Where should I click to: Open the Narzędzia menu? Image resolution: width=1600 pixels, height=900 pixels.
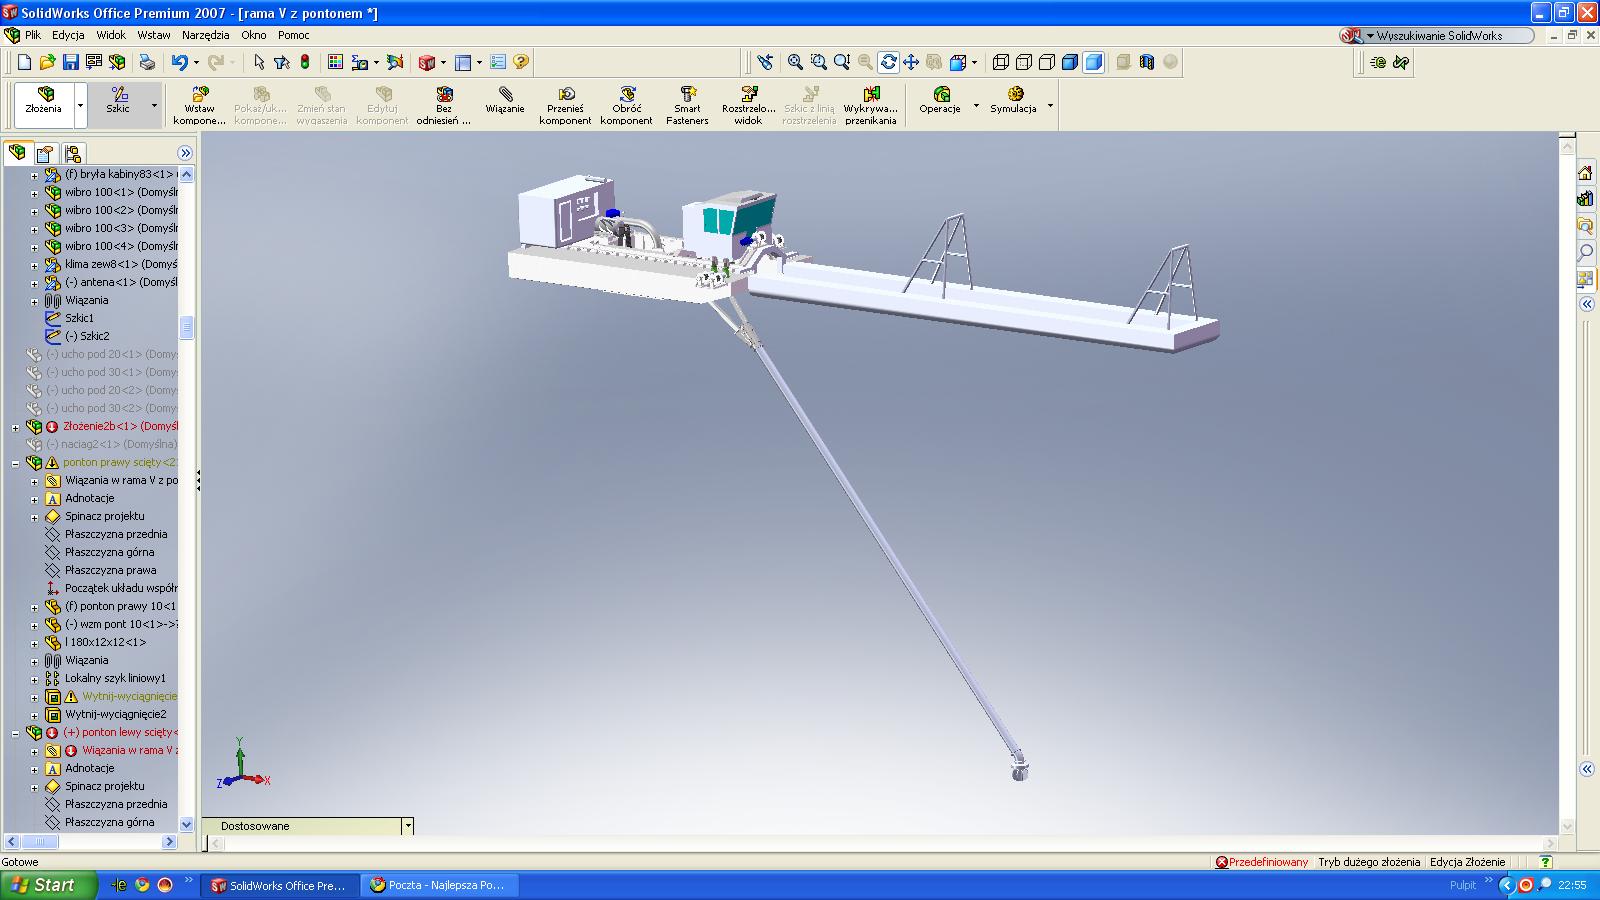[x=206, y=35]
